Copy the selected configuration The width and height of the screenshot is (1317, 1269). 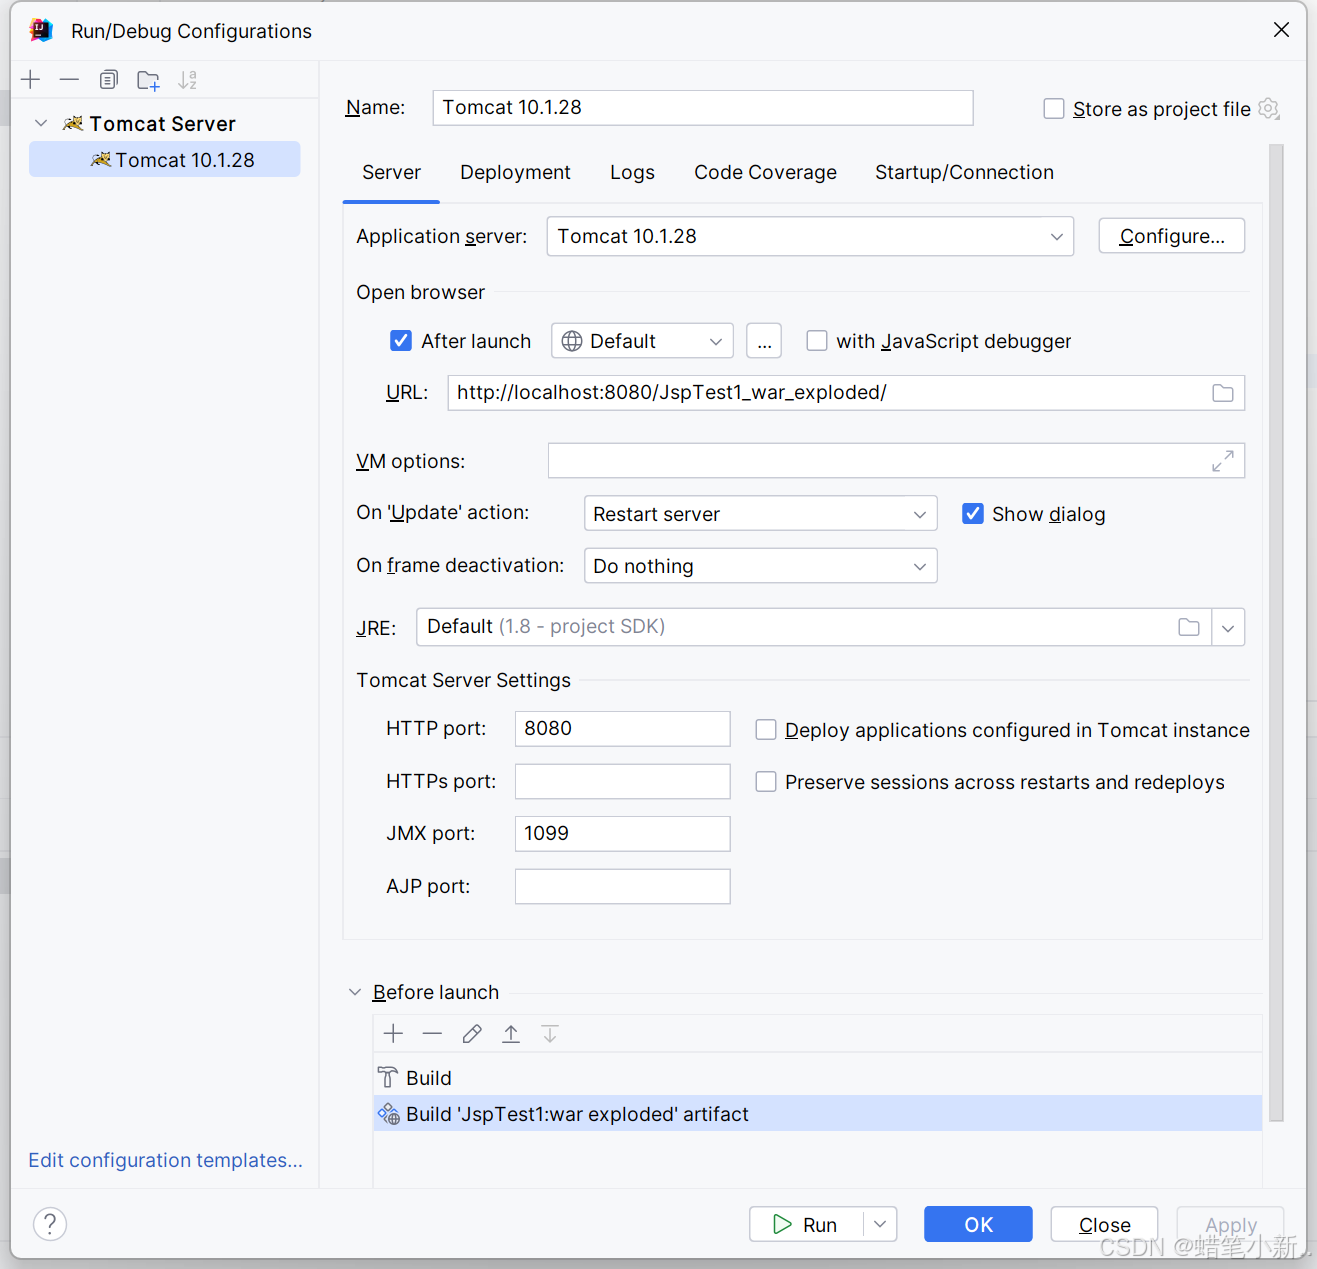[x=109, y=80]
